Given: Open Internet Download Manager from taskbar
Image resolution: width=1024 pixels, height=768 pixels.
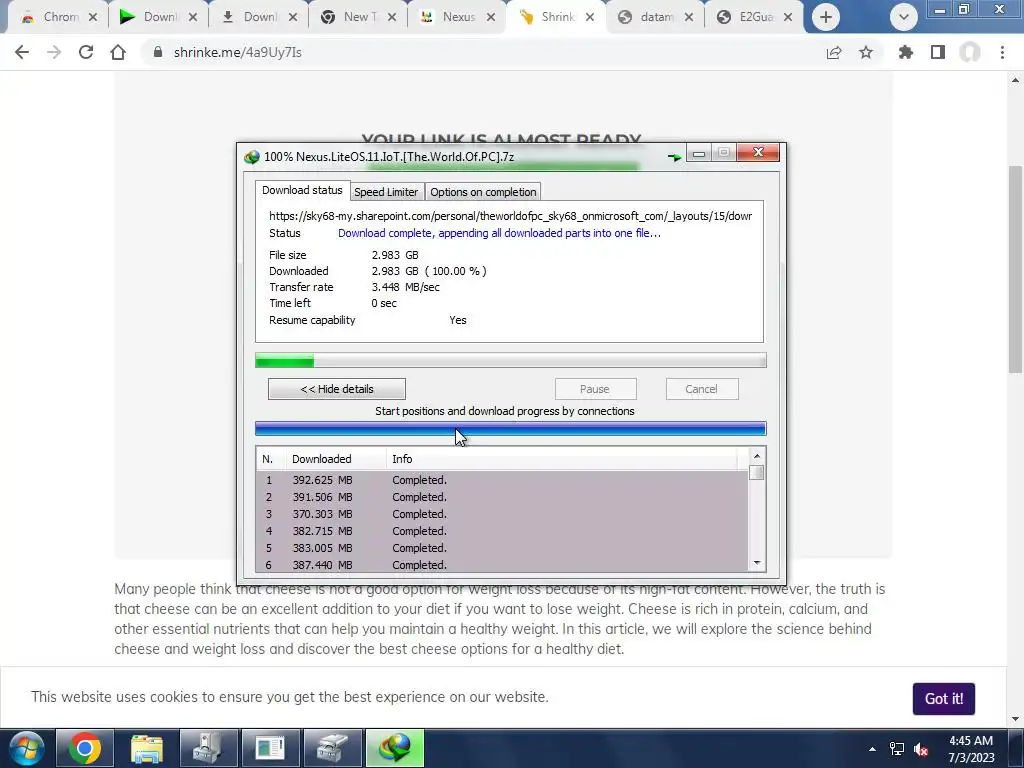Looking at the screenshot, I should [395, 748].
